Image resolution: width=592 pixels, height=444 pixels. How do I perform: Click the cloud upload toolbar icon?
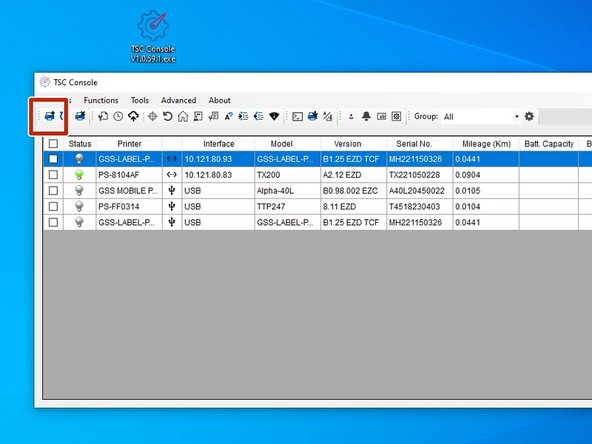[133, 116]
